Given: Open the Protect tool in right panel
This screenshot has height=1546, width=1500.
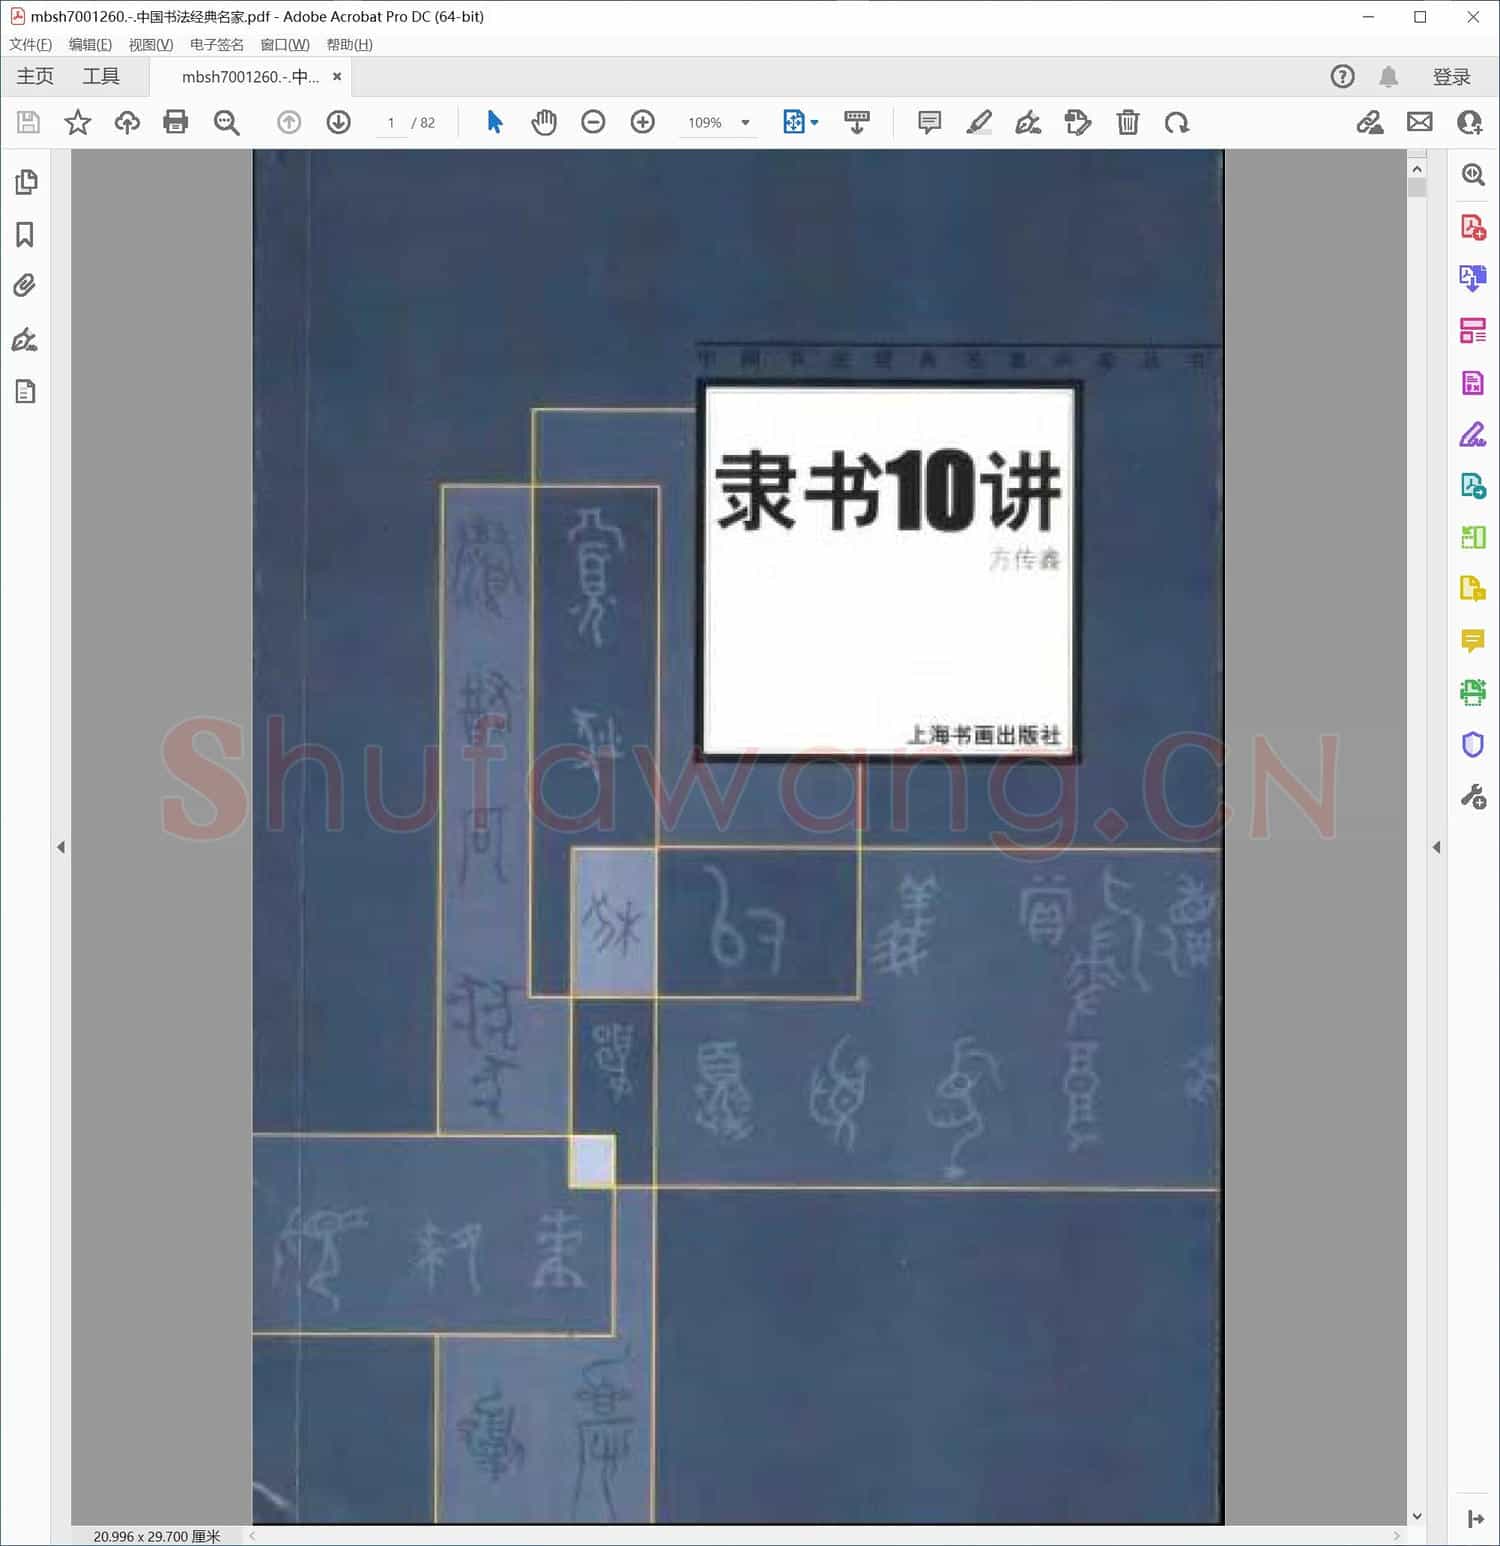Looking at the screenshot, I should (x=1472, y=744).
